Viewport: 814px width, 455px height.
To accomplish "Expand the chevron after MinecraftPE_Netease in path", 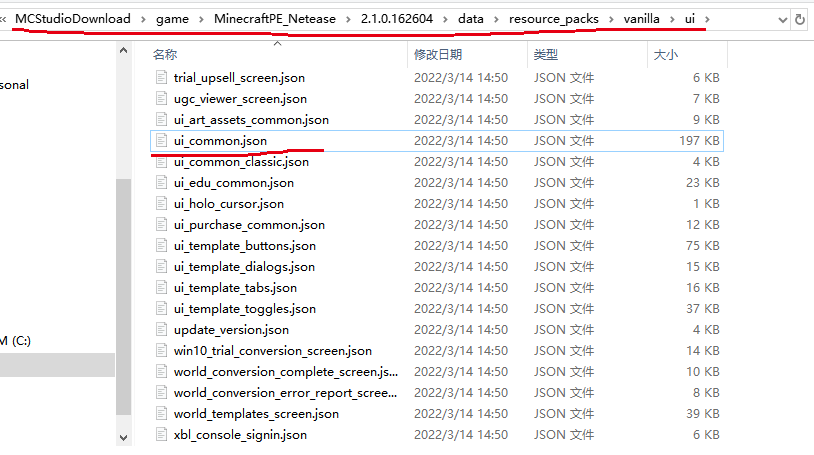I will point(348,19).
